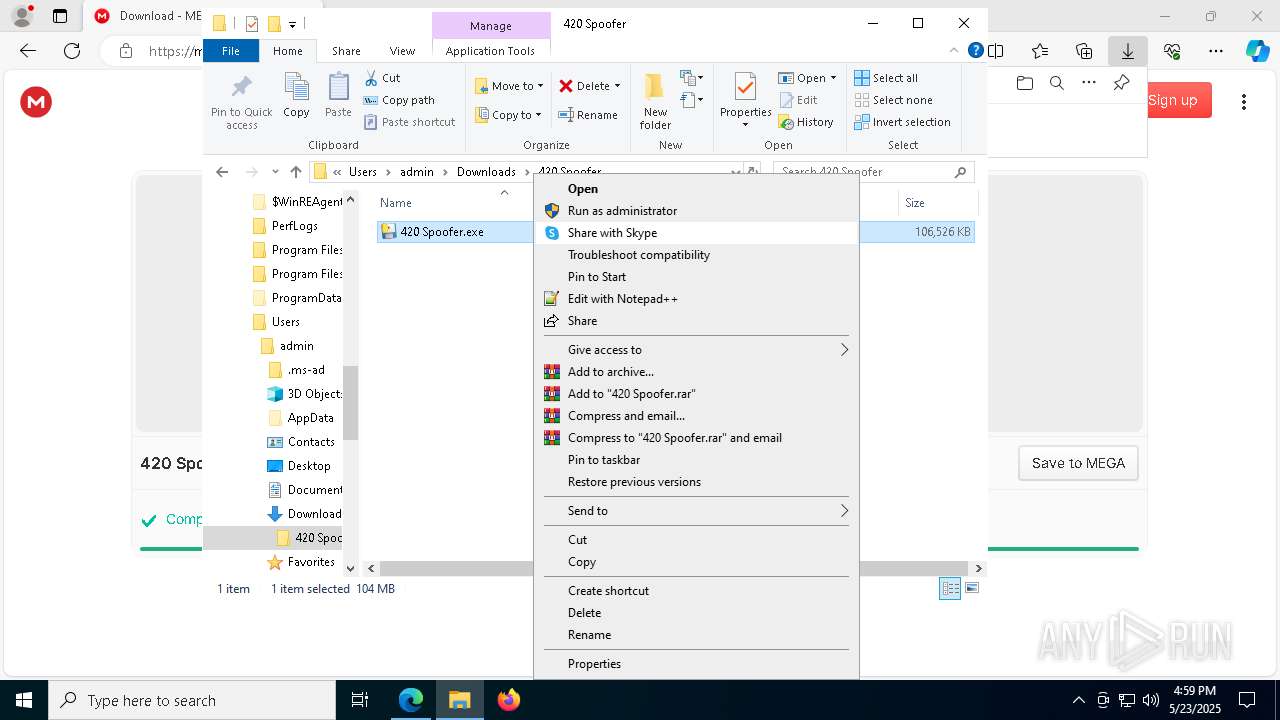This screenshot has height=720, width=1280.
Task: Open the Windows Start menu
Action: [24, 700]
